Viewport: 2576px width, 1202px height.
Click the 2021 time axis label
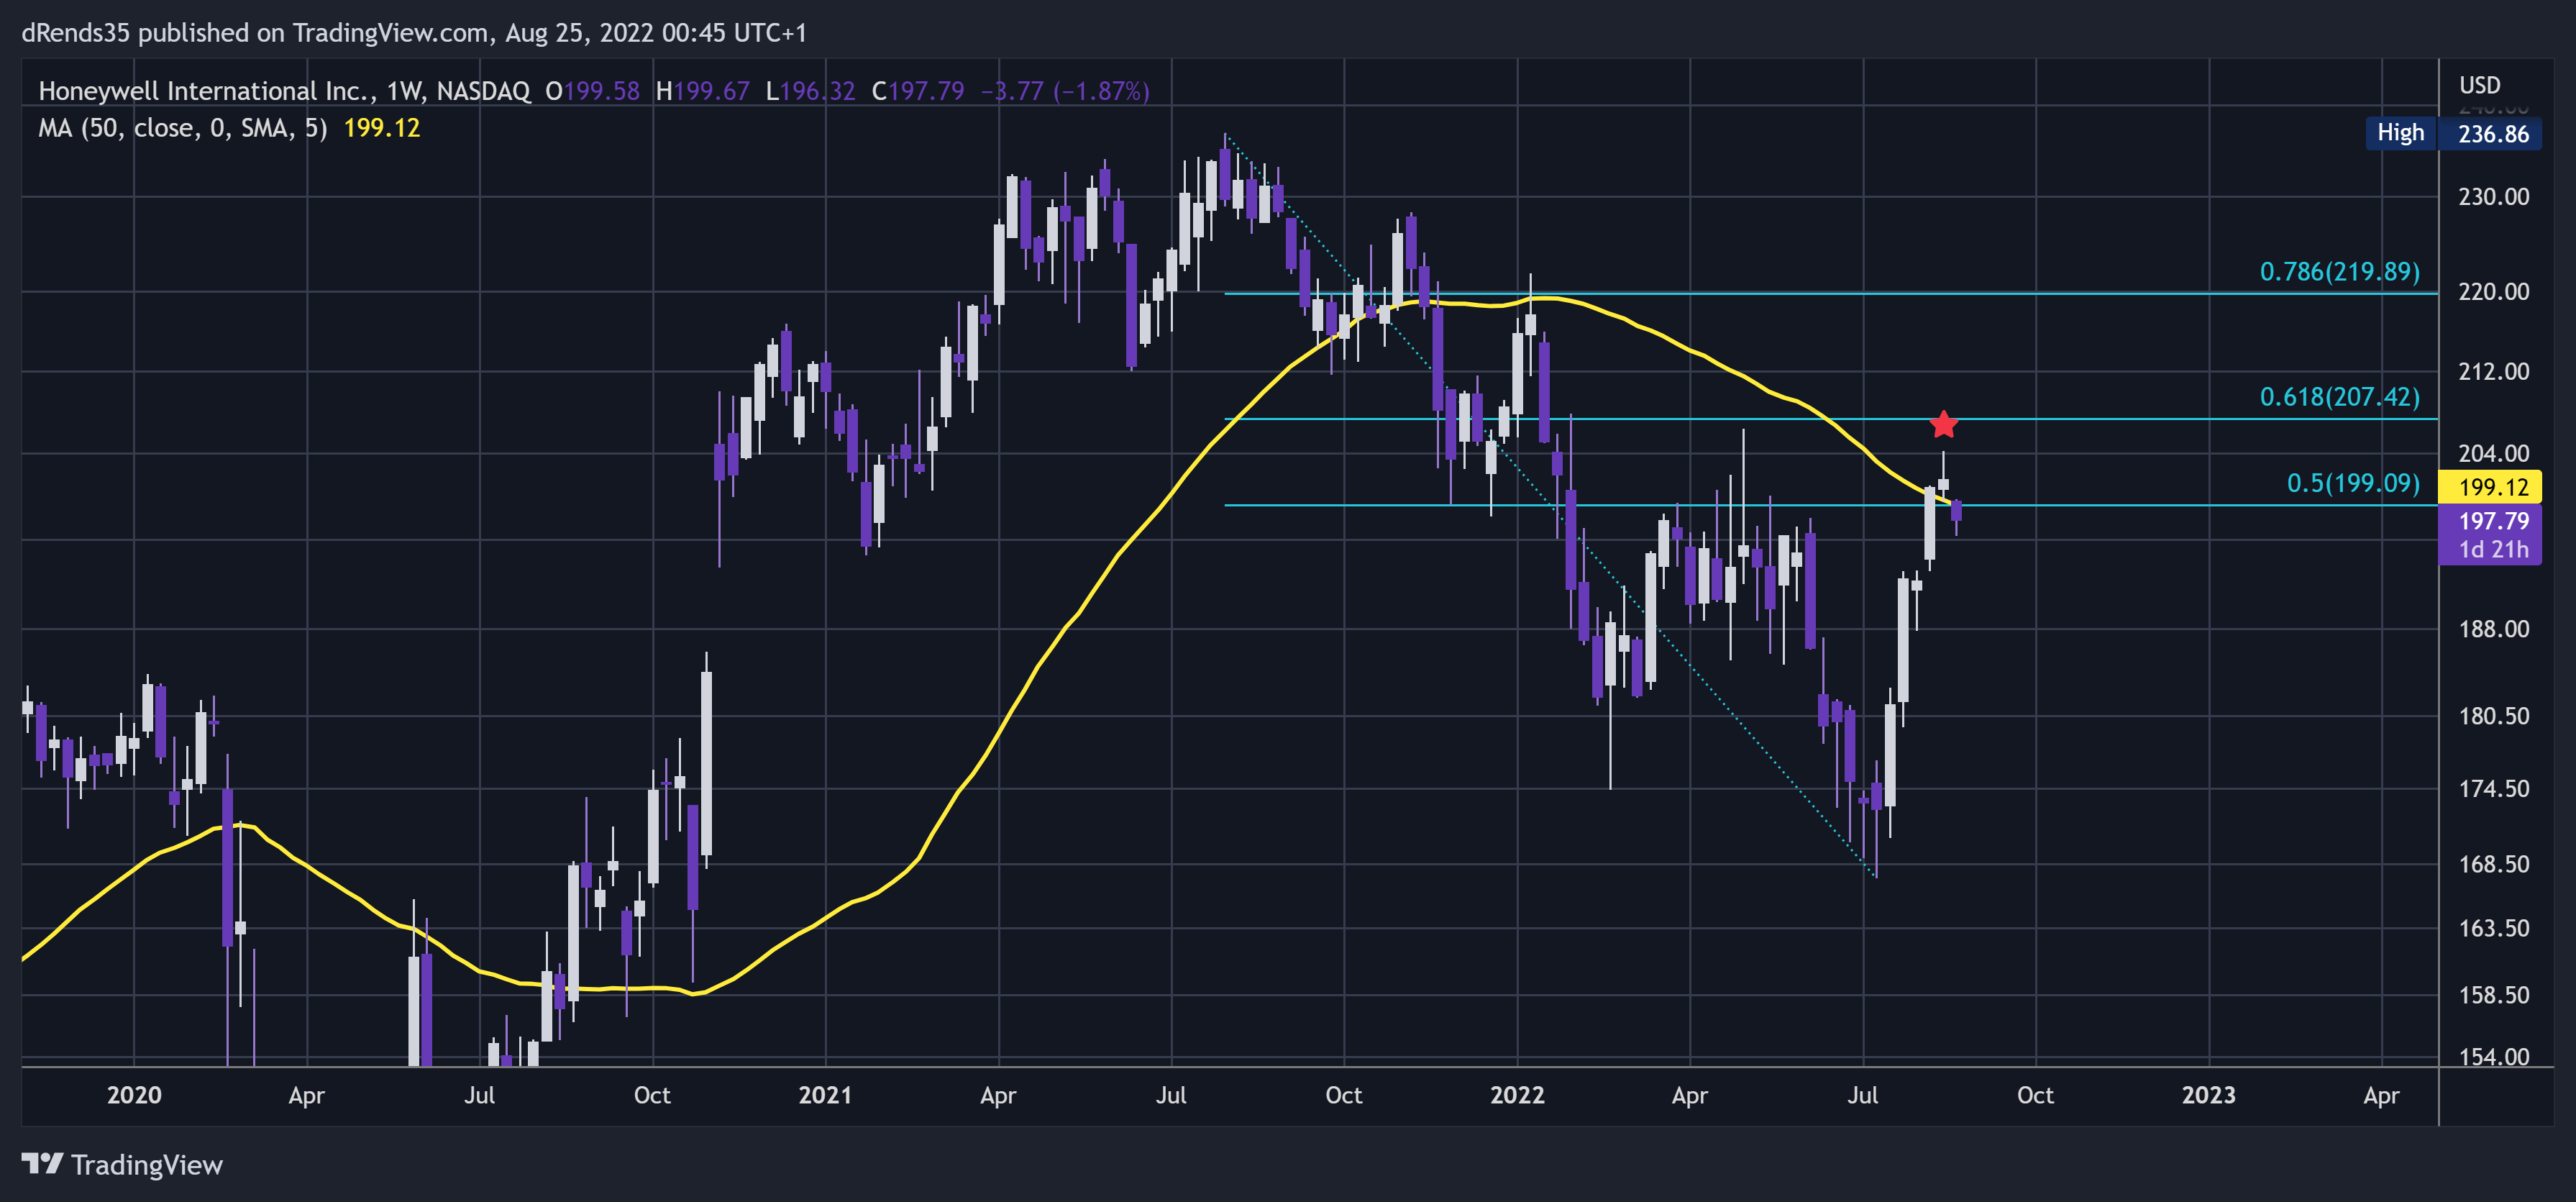pyautogui.click(x=825, y=1095)
